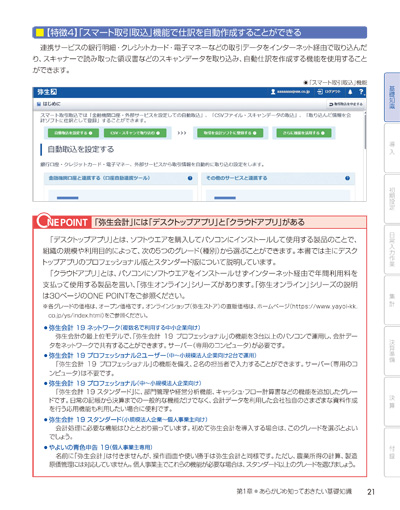Click the 取引取込を中止する button
Viewport: 400px width, 510px height.
345,104
